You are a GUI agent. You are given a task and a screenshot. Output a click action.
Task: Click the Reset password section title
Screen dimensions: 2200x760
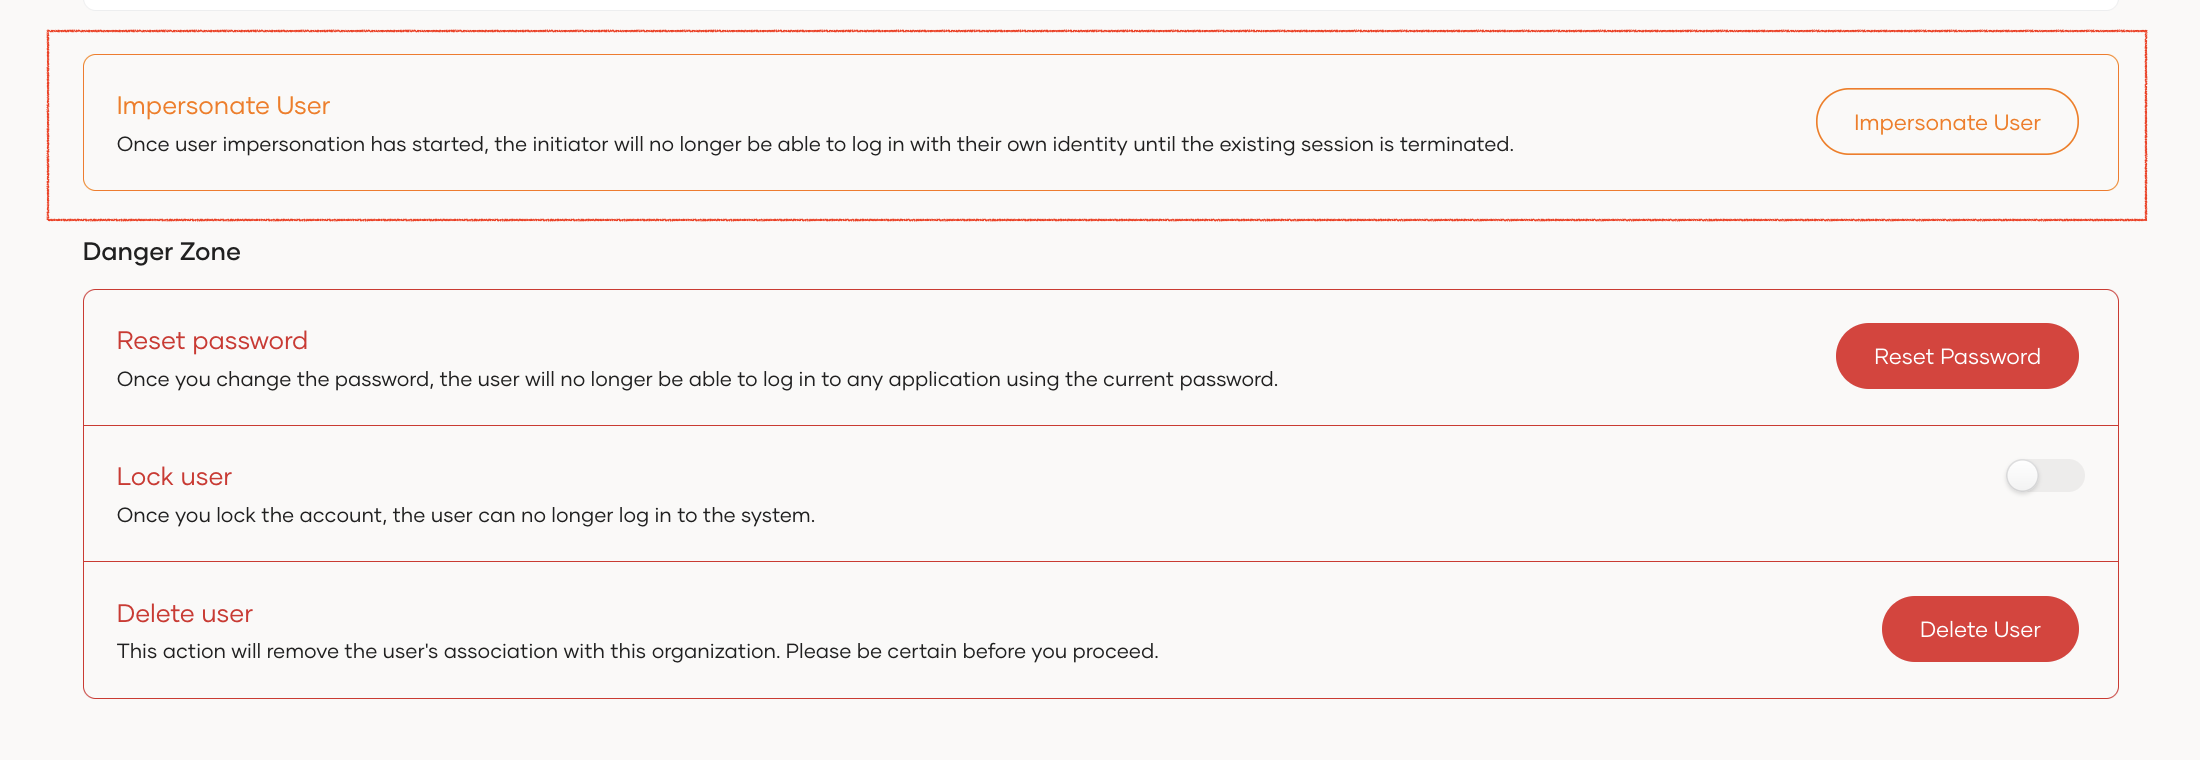pyautogui.click(x=212, y=341)
